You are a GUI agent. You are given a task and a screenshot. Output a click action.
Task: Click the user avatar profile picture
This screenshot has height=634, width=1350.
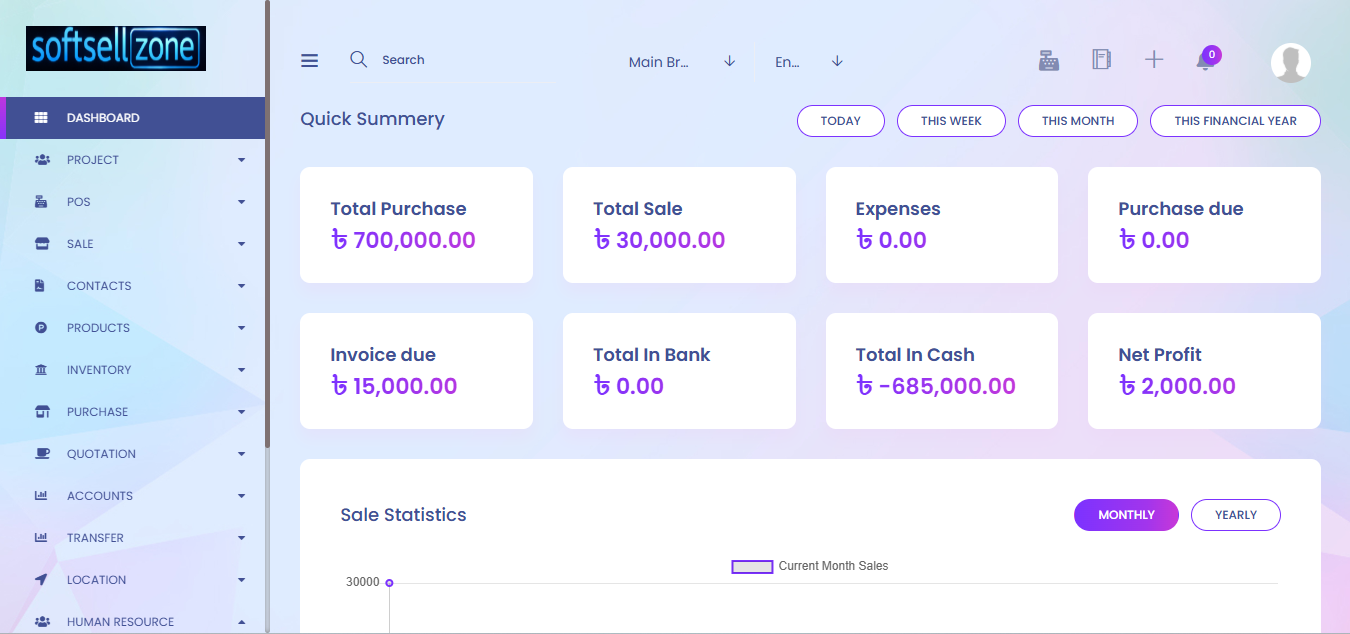(1290, 62)
